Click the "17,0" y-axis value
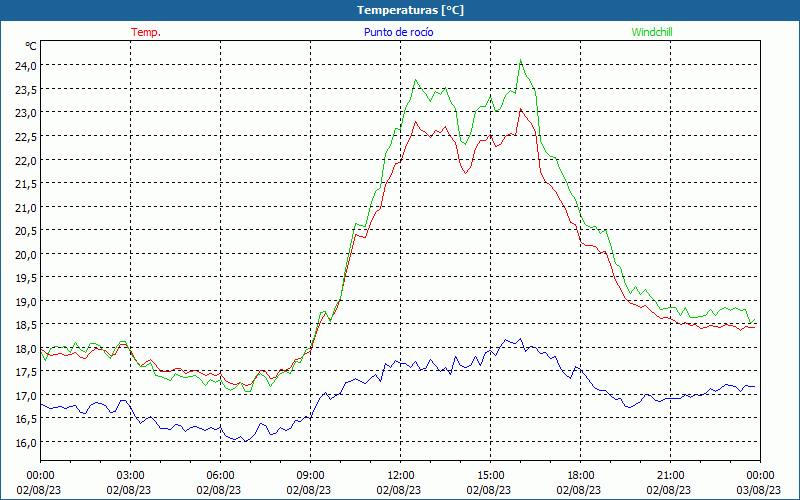 26,396
